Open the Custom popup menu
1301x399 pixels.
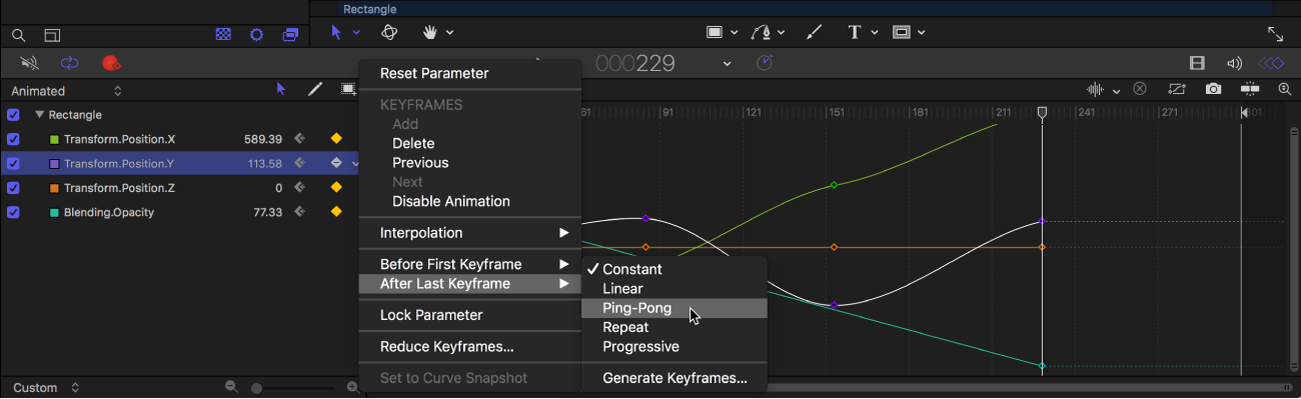tap(46, 388)
